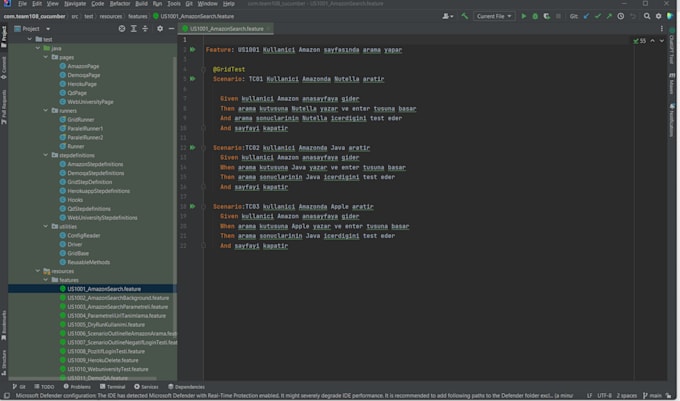Open the Problems tool window button
680x401 pixels.
tap(80, 386)
